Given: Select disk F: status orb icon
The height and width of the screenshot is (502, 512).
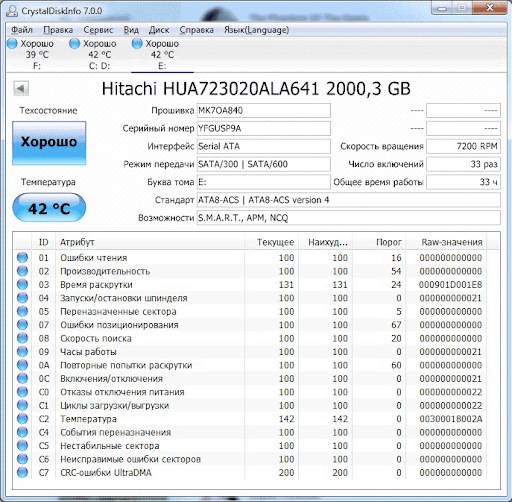Looking at the screenshot, I should click(12, 43).
